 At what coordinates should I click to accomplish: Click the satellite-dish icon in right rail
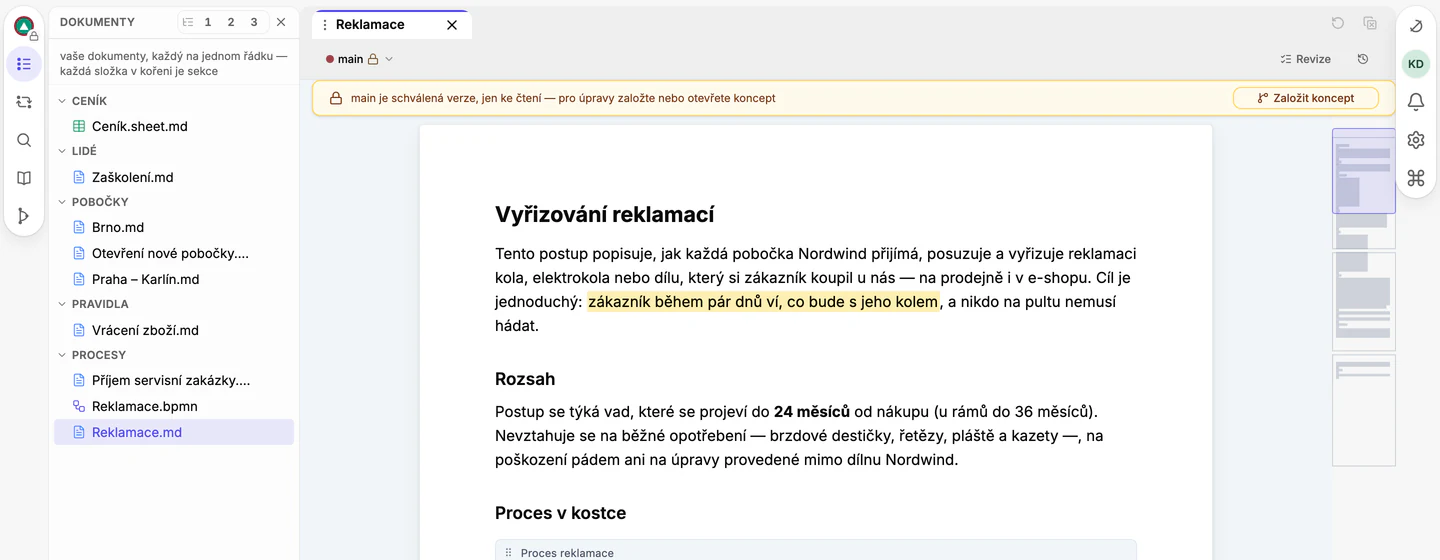click(1416, 26)
